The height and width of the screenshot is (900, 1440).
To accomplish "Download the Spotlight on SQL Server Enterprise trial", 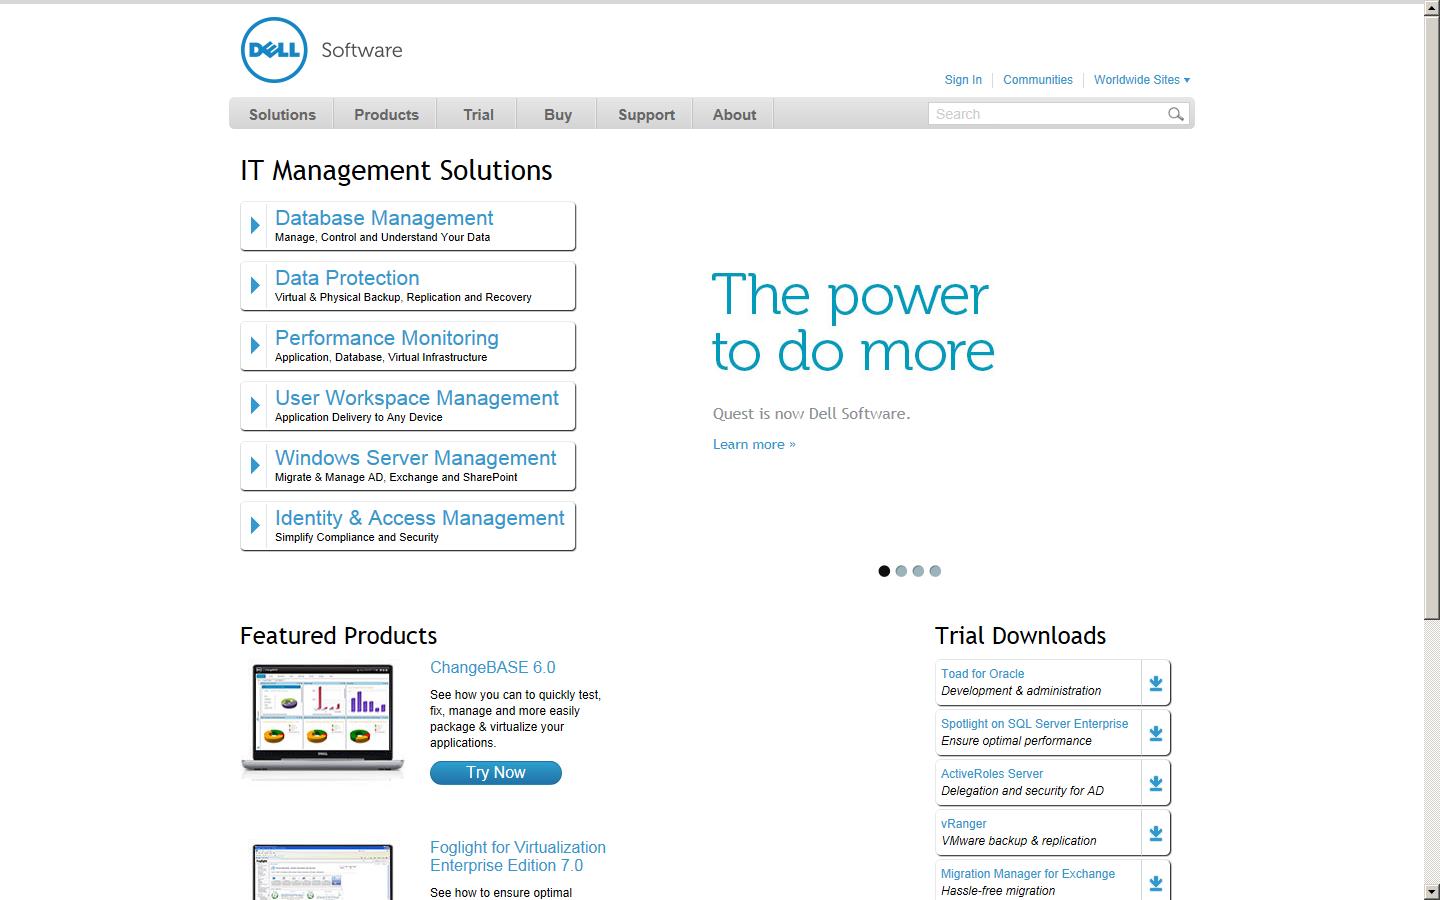I will tap(1156, 733).
